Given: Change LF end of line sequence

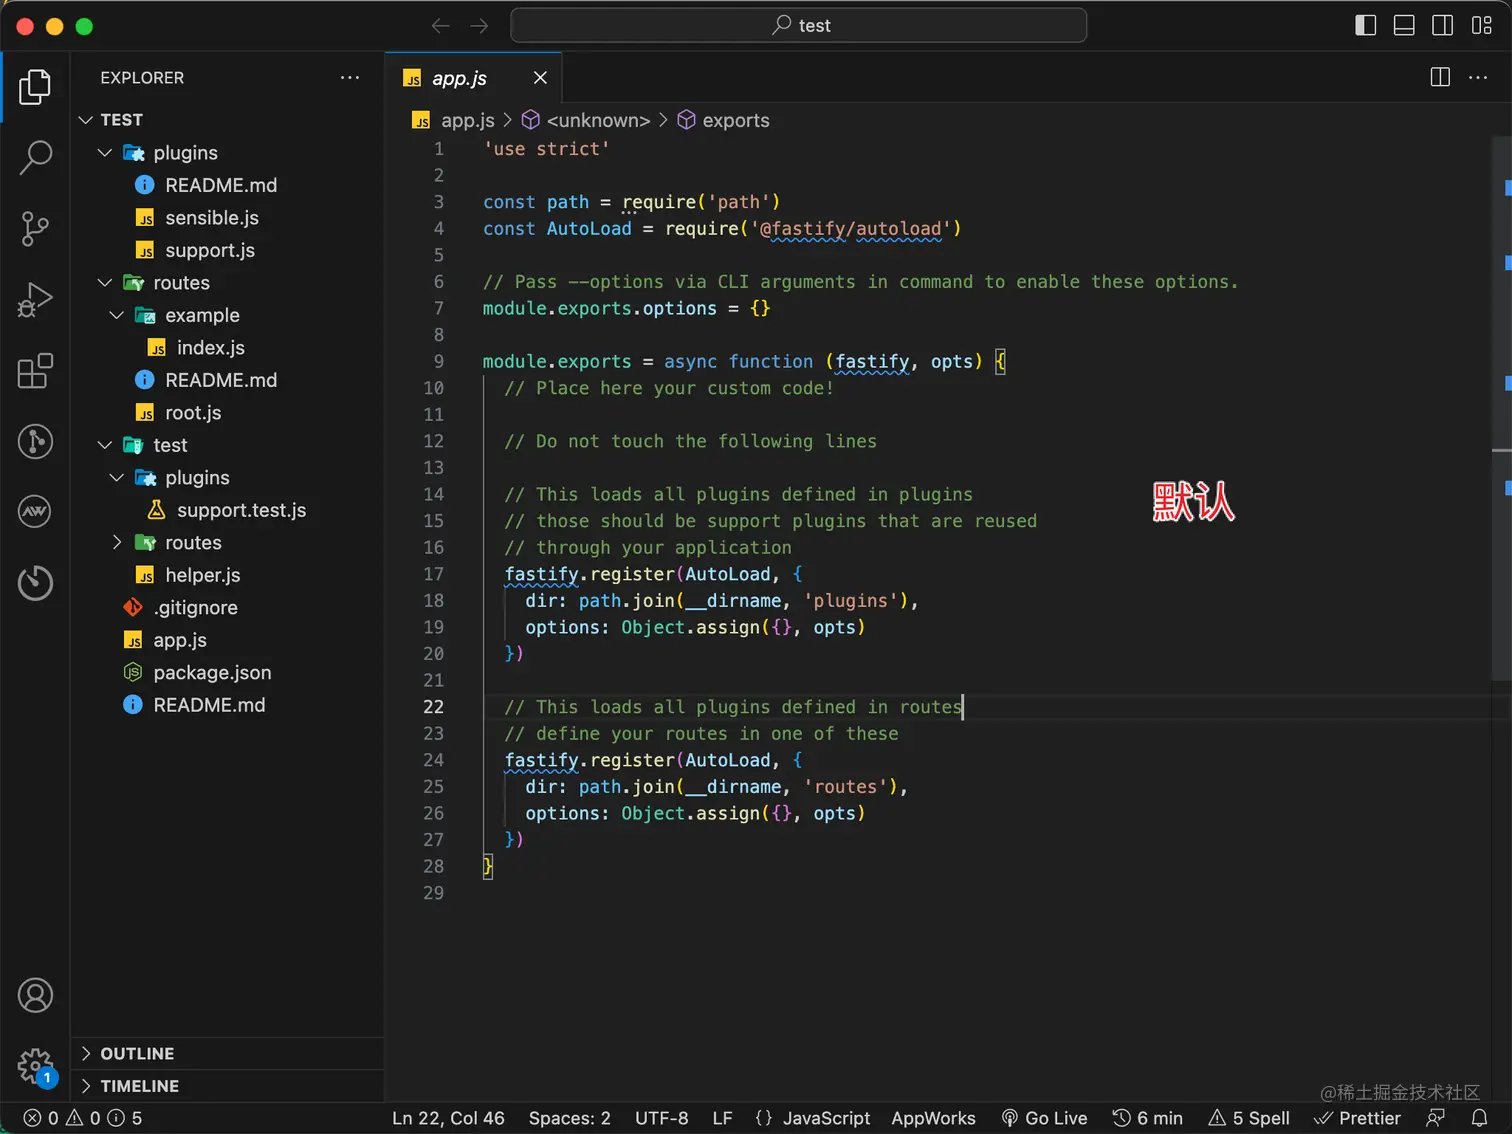Looking at the screenshot, I should [x=722, y=1118].
